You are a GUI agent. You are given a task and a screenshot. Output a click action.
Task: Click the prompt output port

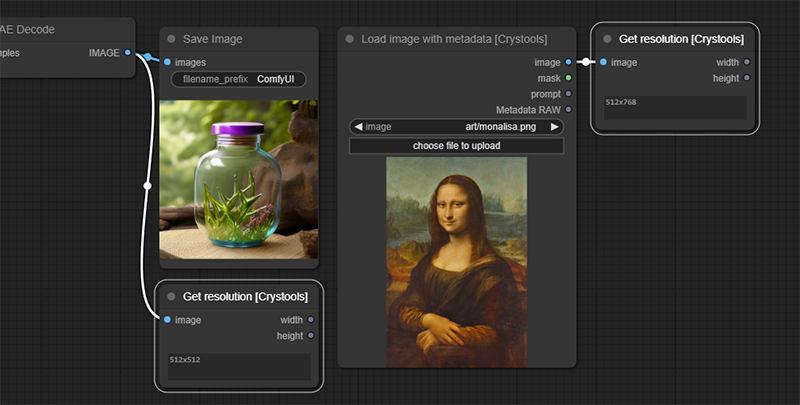(569, 94)
